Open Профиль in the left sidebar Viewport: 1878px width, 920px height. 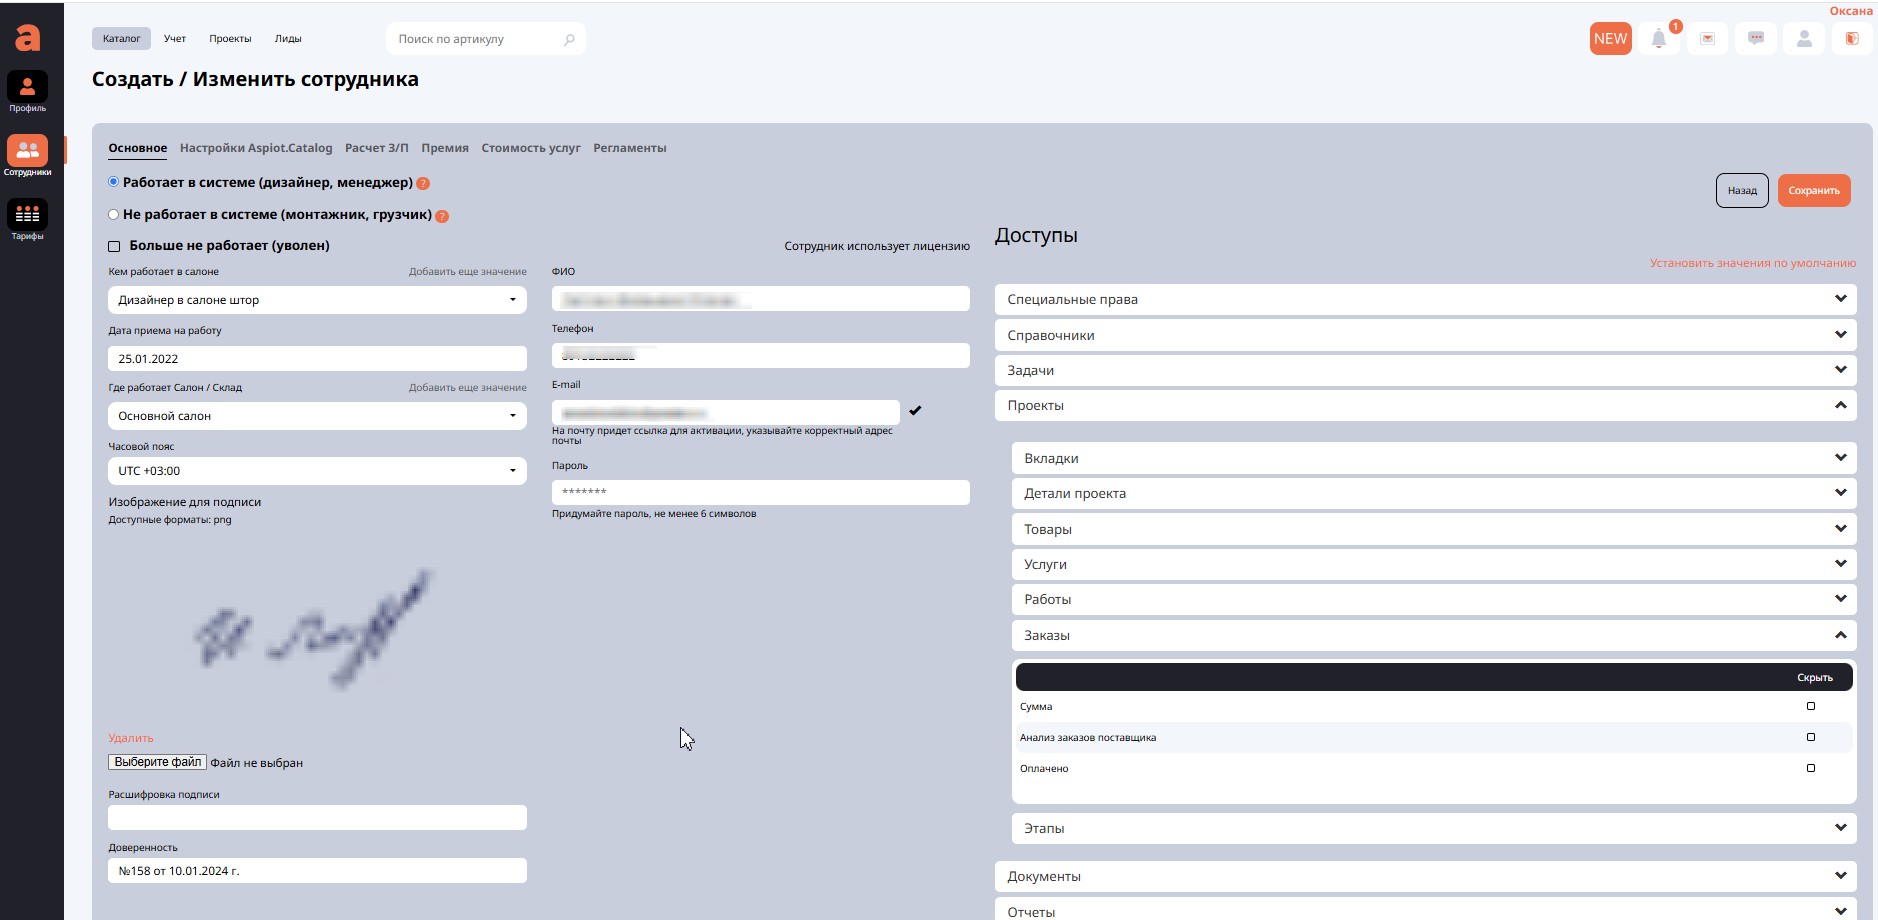click(x=27, y=90)
